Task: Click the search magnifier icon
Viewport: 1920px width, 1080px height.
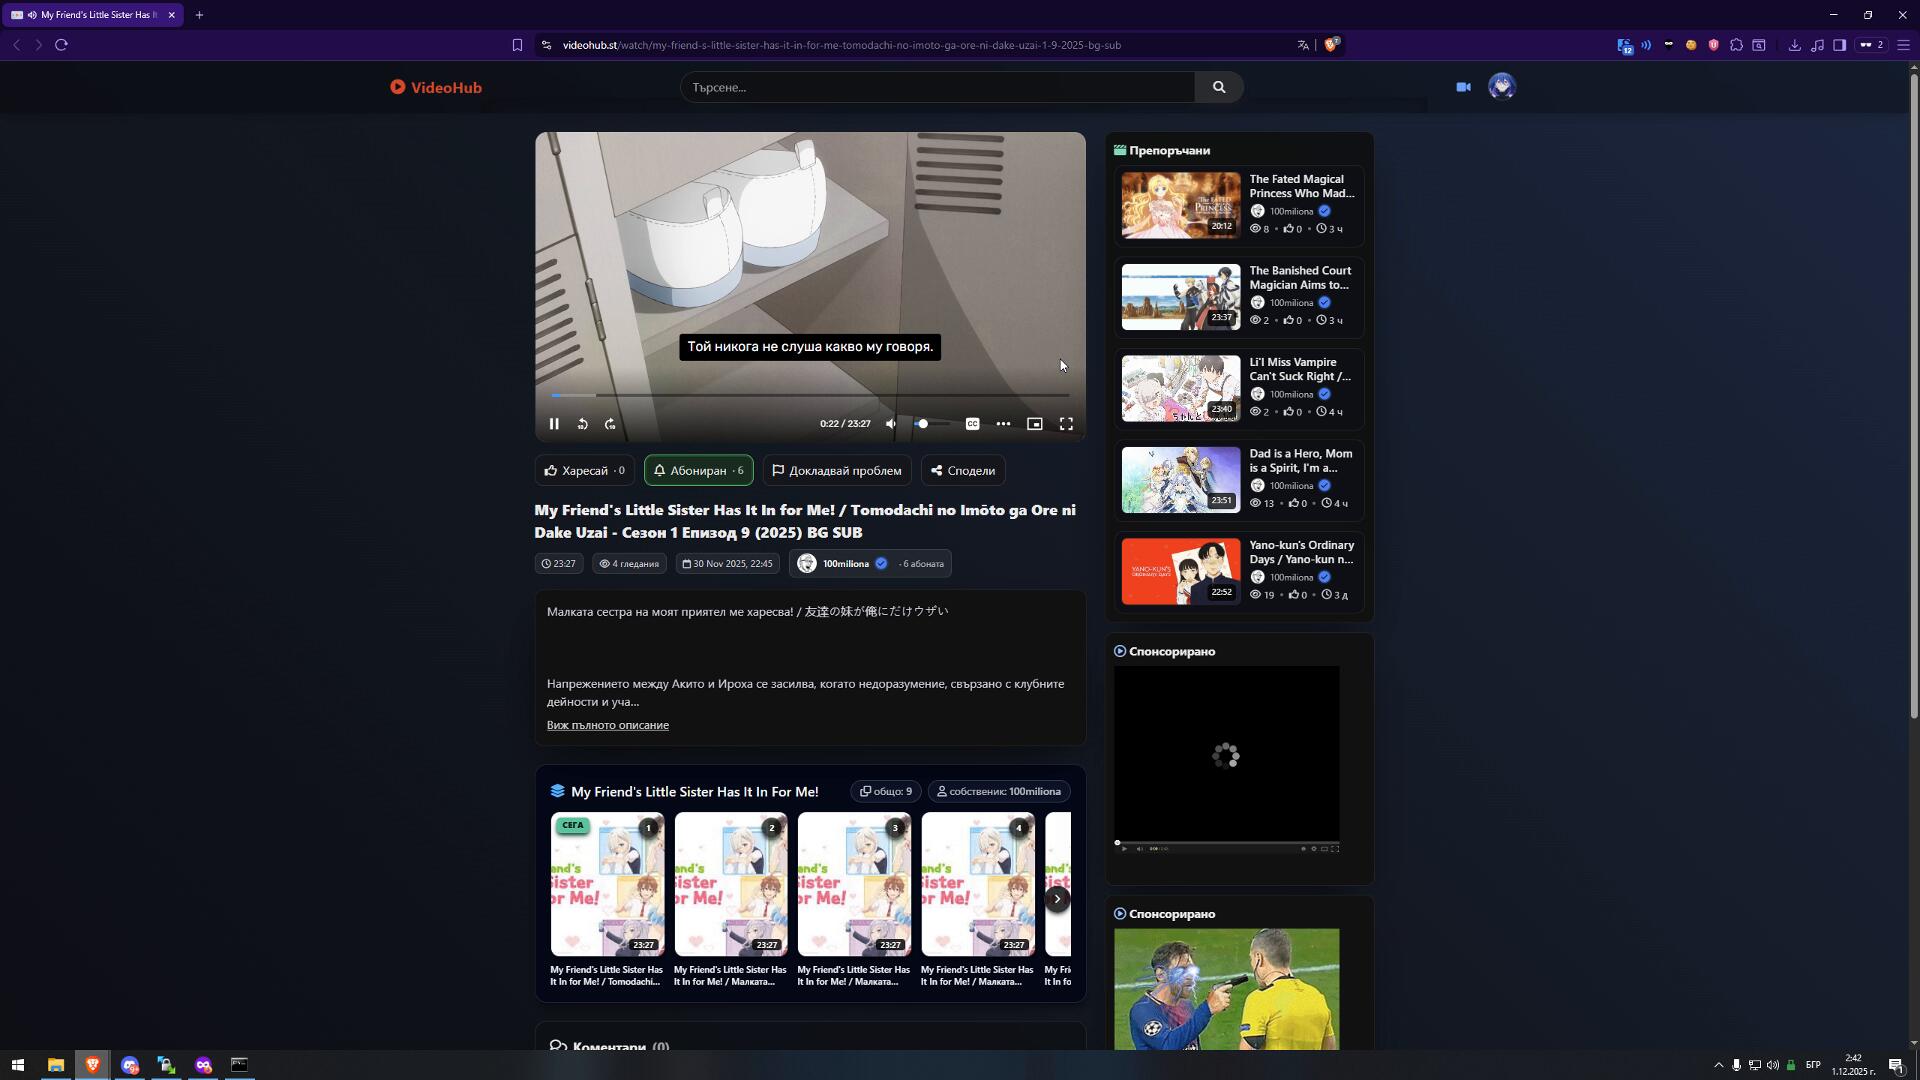Action: (x=1218, y=87)
